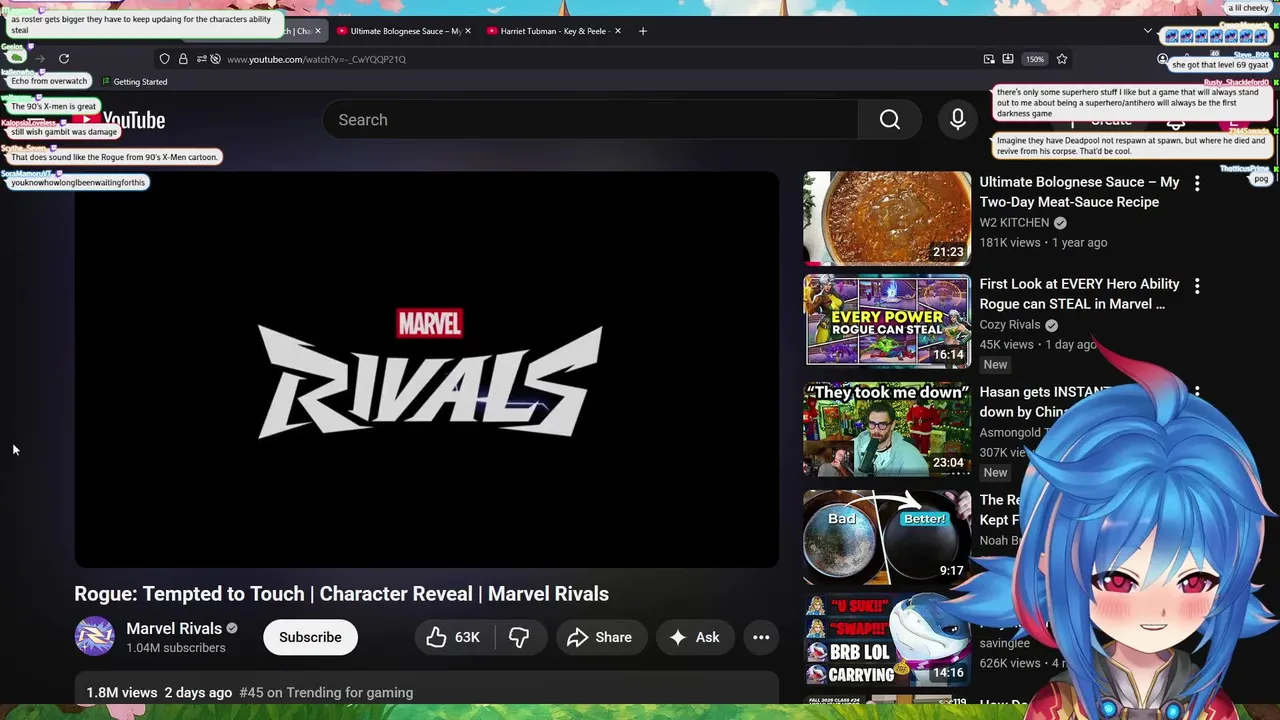Open the Ultimate Bolognese Sauce thumbnail
1280x720 pixels.
coord(887,218)
